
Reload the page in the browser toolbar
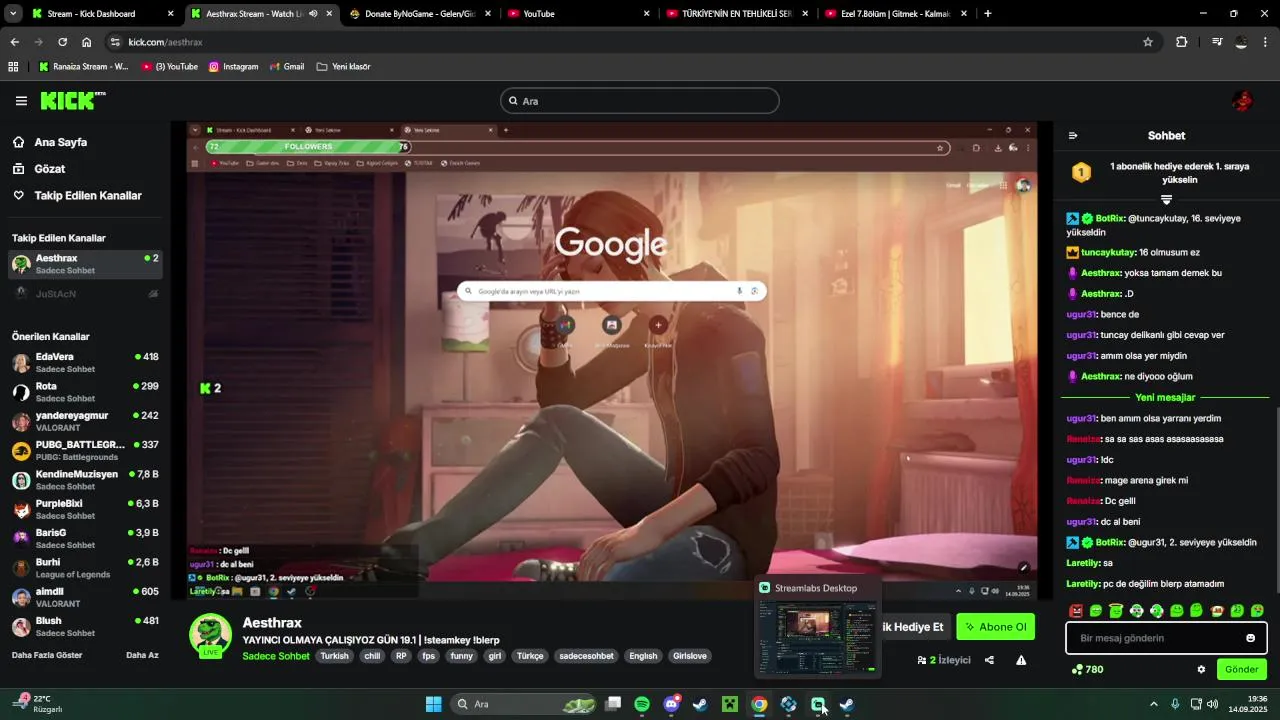(62, 42)
